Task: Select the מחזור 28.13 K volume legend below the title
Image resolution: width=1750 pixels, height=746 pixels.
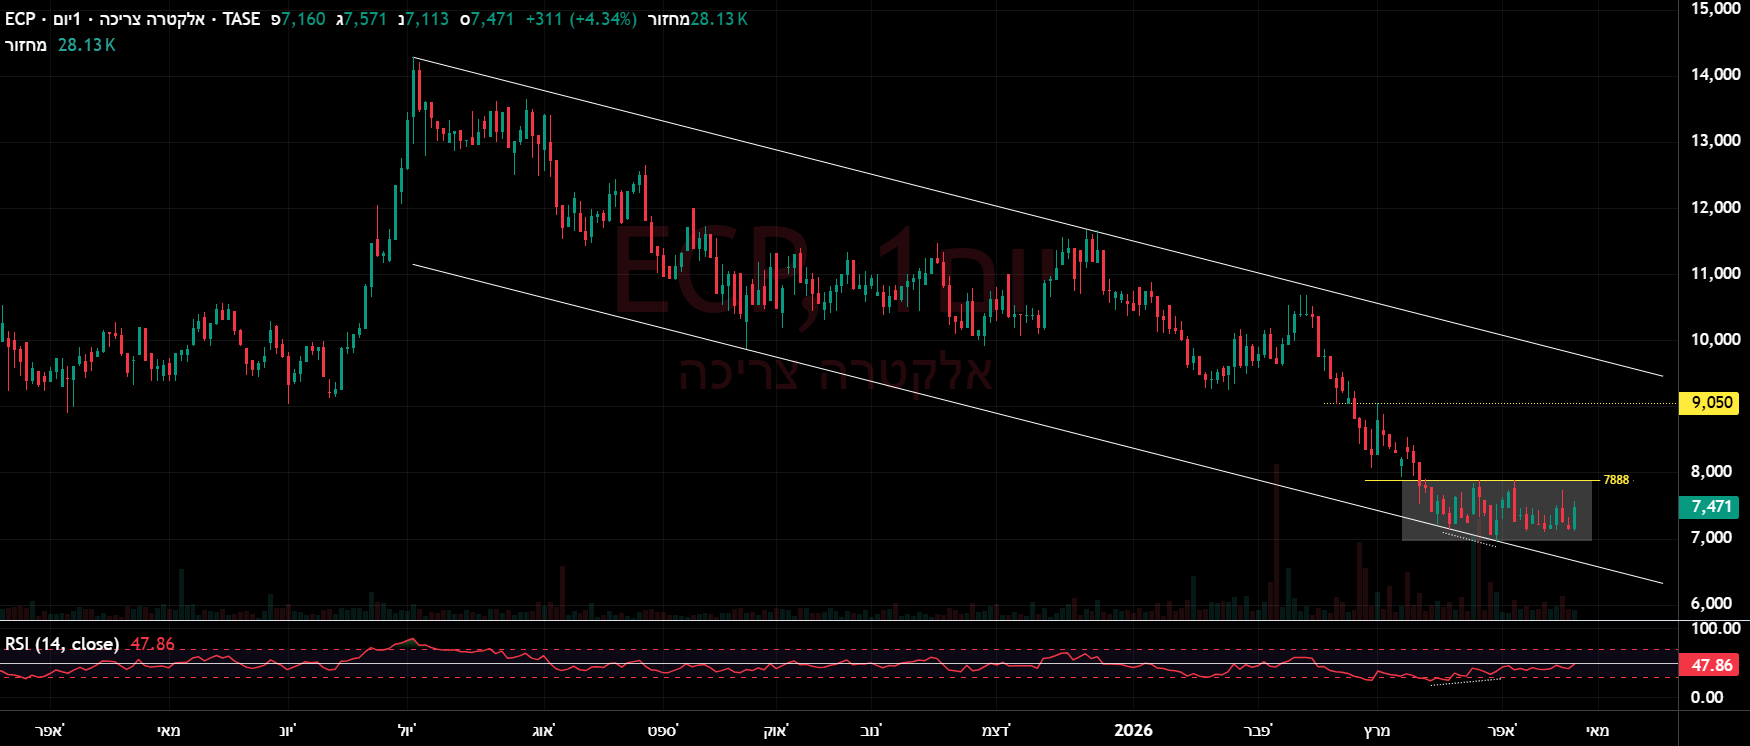Action: tap(60, 45)
